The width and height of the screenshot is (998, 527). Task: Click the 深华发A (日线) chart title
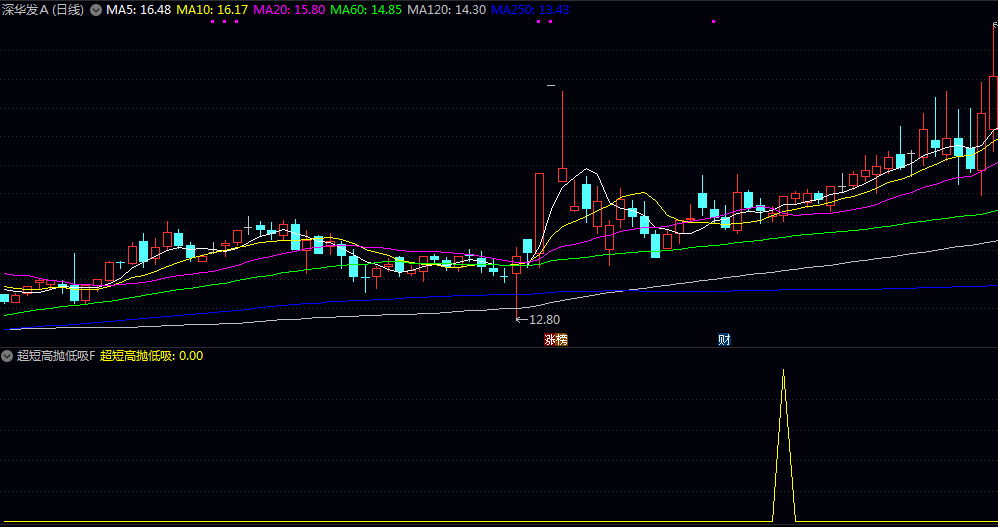43,10
